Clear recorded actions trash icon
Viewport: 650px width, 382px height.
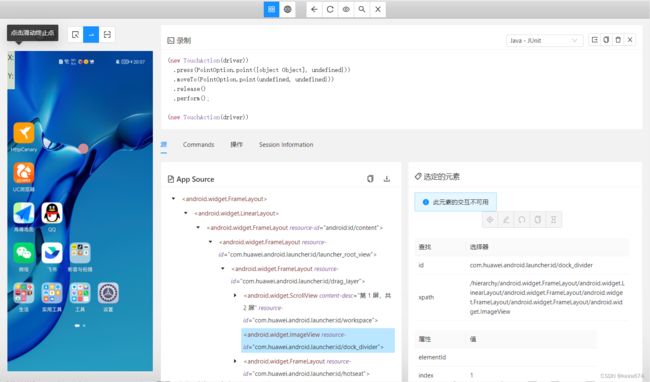coord(618,40)
